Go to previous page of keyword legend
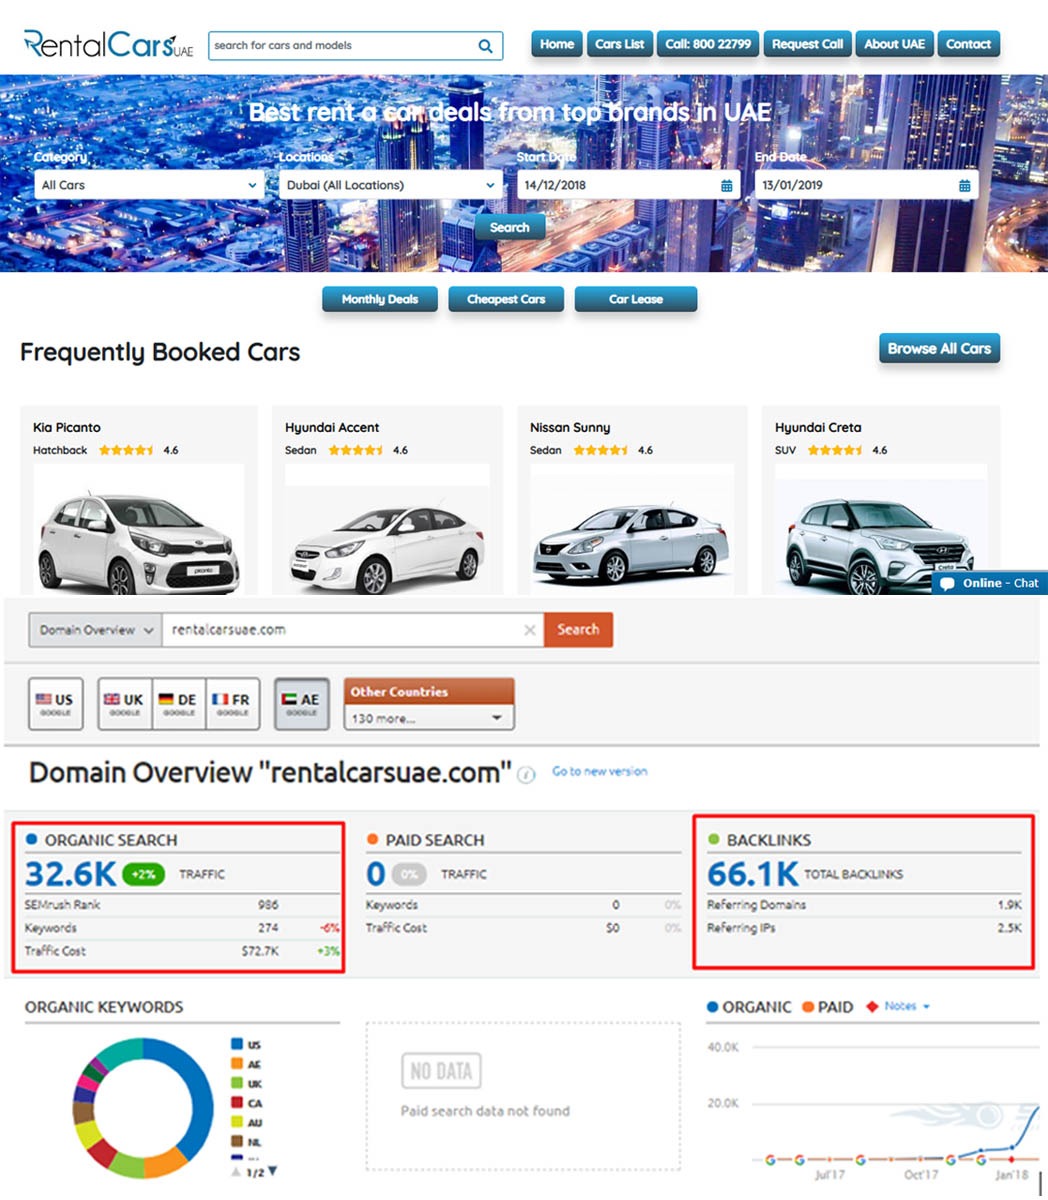 237,1172
